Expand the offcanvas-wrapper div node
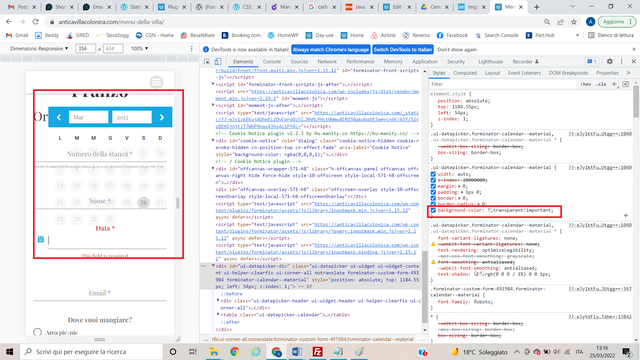The image size is (640, 360). [x=213, y=168]
